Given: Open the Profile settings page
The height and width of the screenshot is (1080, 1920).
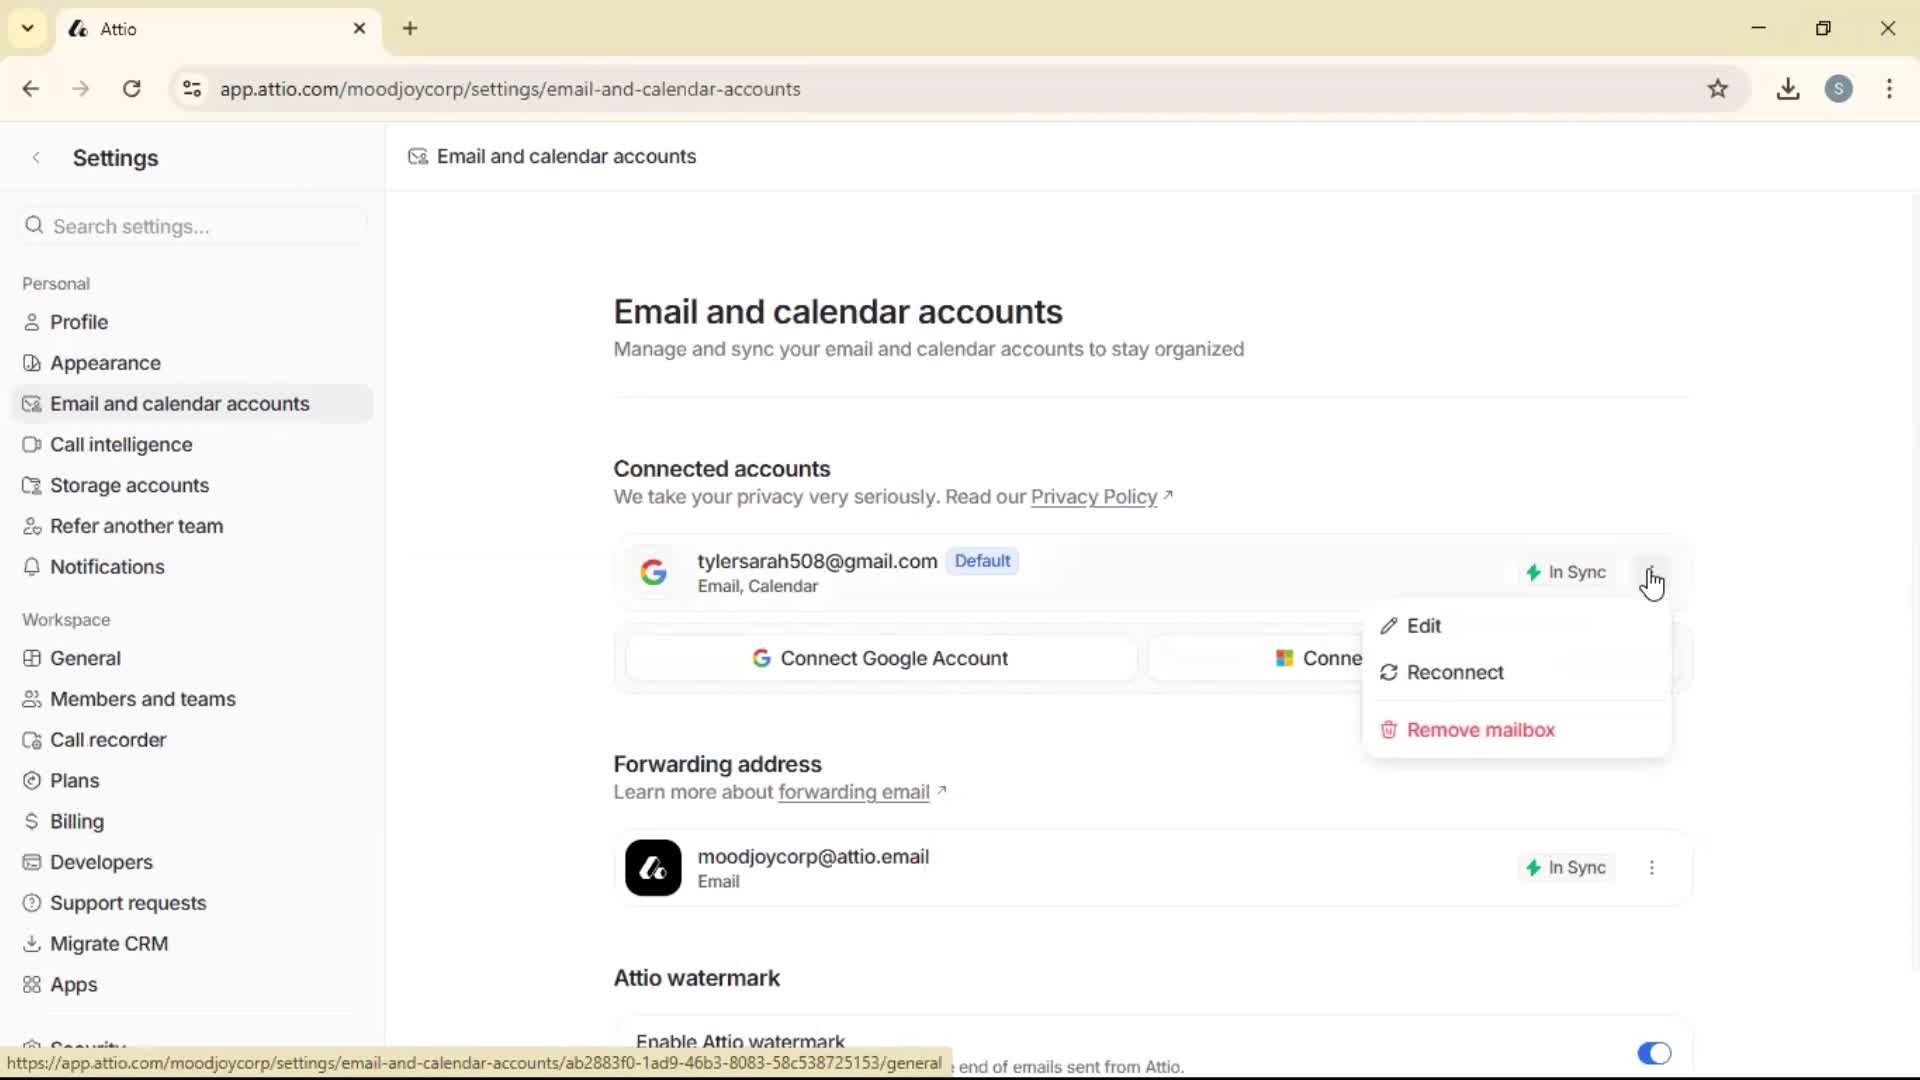Looking at the screenshot, I should tap(192, 322).
